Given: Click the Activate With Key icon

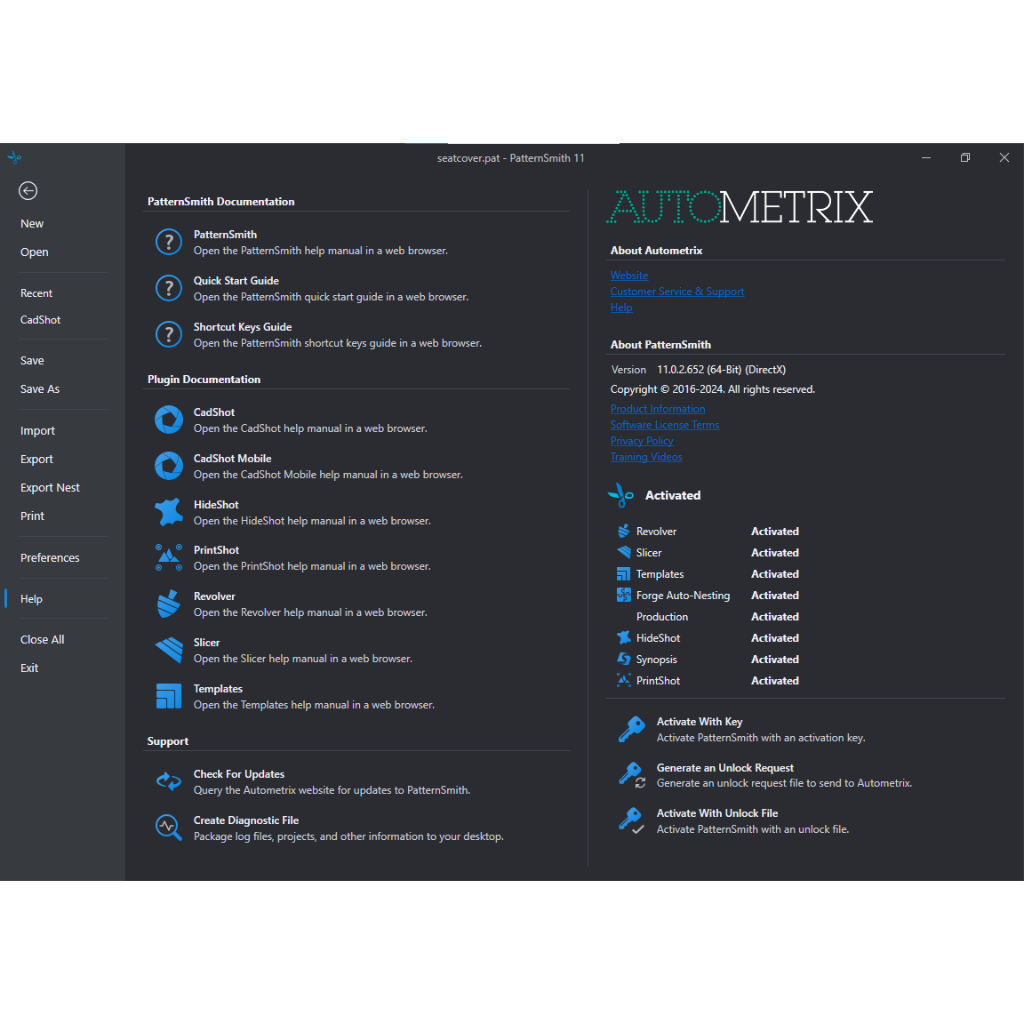Looking at the screenshot, I should (631, 729).
